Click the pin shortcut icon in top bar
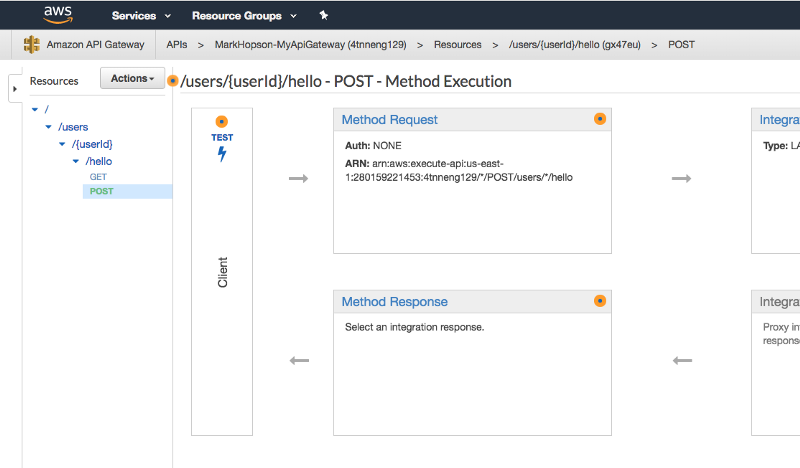 pos(323,16)
